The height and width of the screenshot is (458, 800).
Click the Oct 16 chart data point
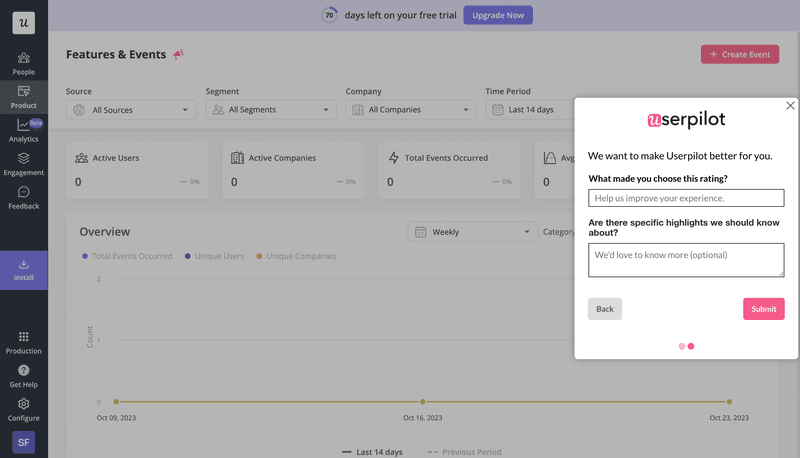point(422,402)
